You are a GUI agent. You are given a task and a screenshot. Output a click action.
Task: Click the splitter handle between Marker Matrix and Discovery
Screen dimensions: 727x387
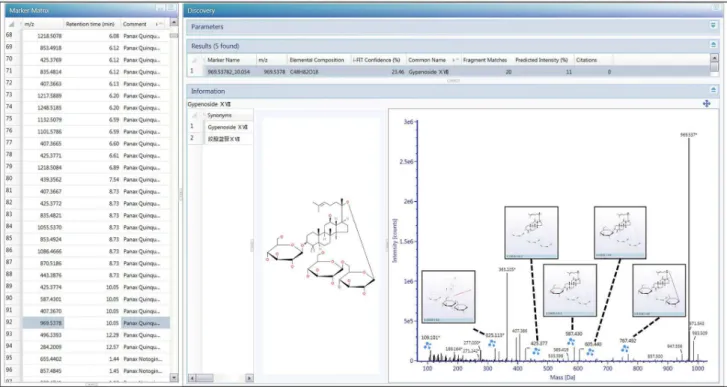(x=181, y=195)
